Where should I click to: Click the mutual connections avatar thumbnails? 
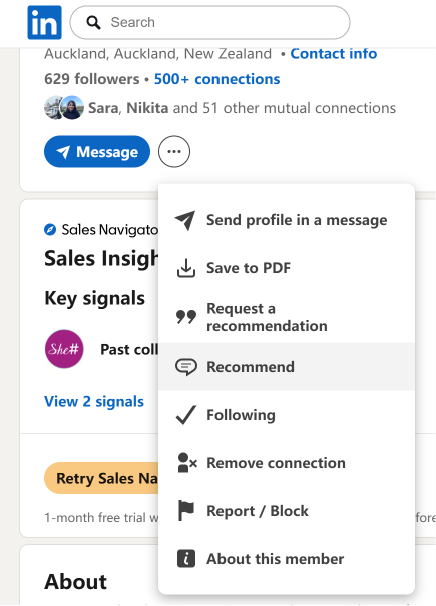tap(64, 107)
